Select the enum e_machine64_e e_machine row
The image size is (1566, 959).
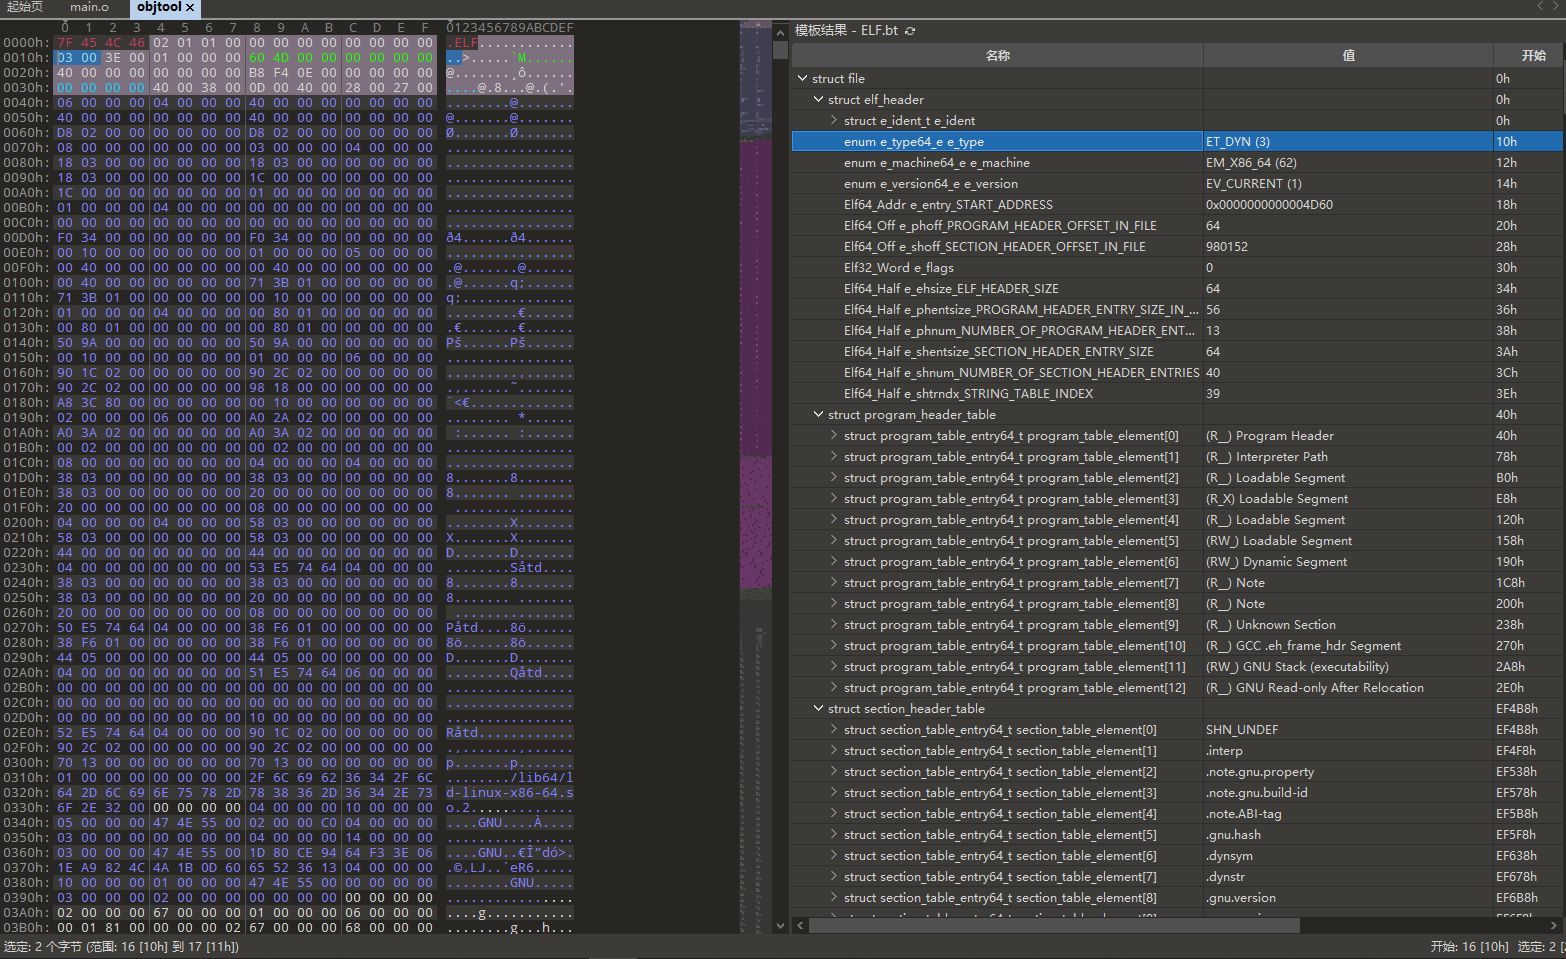pos(1177,163)
